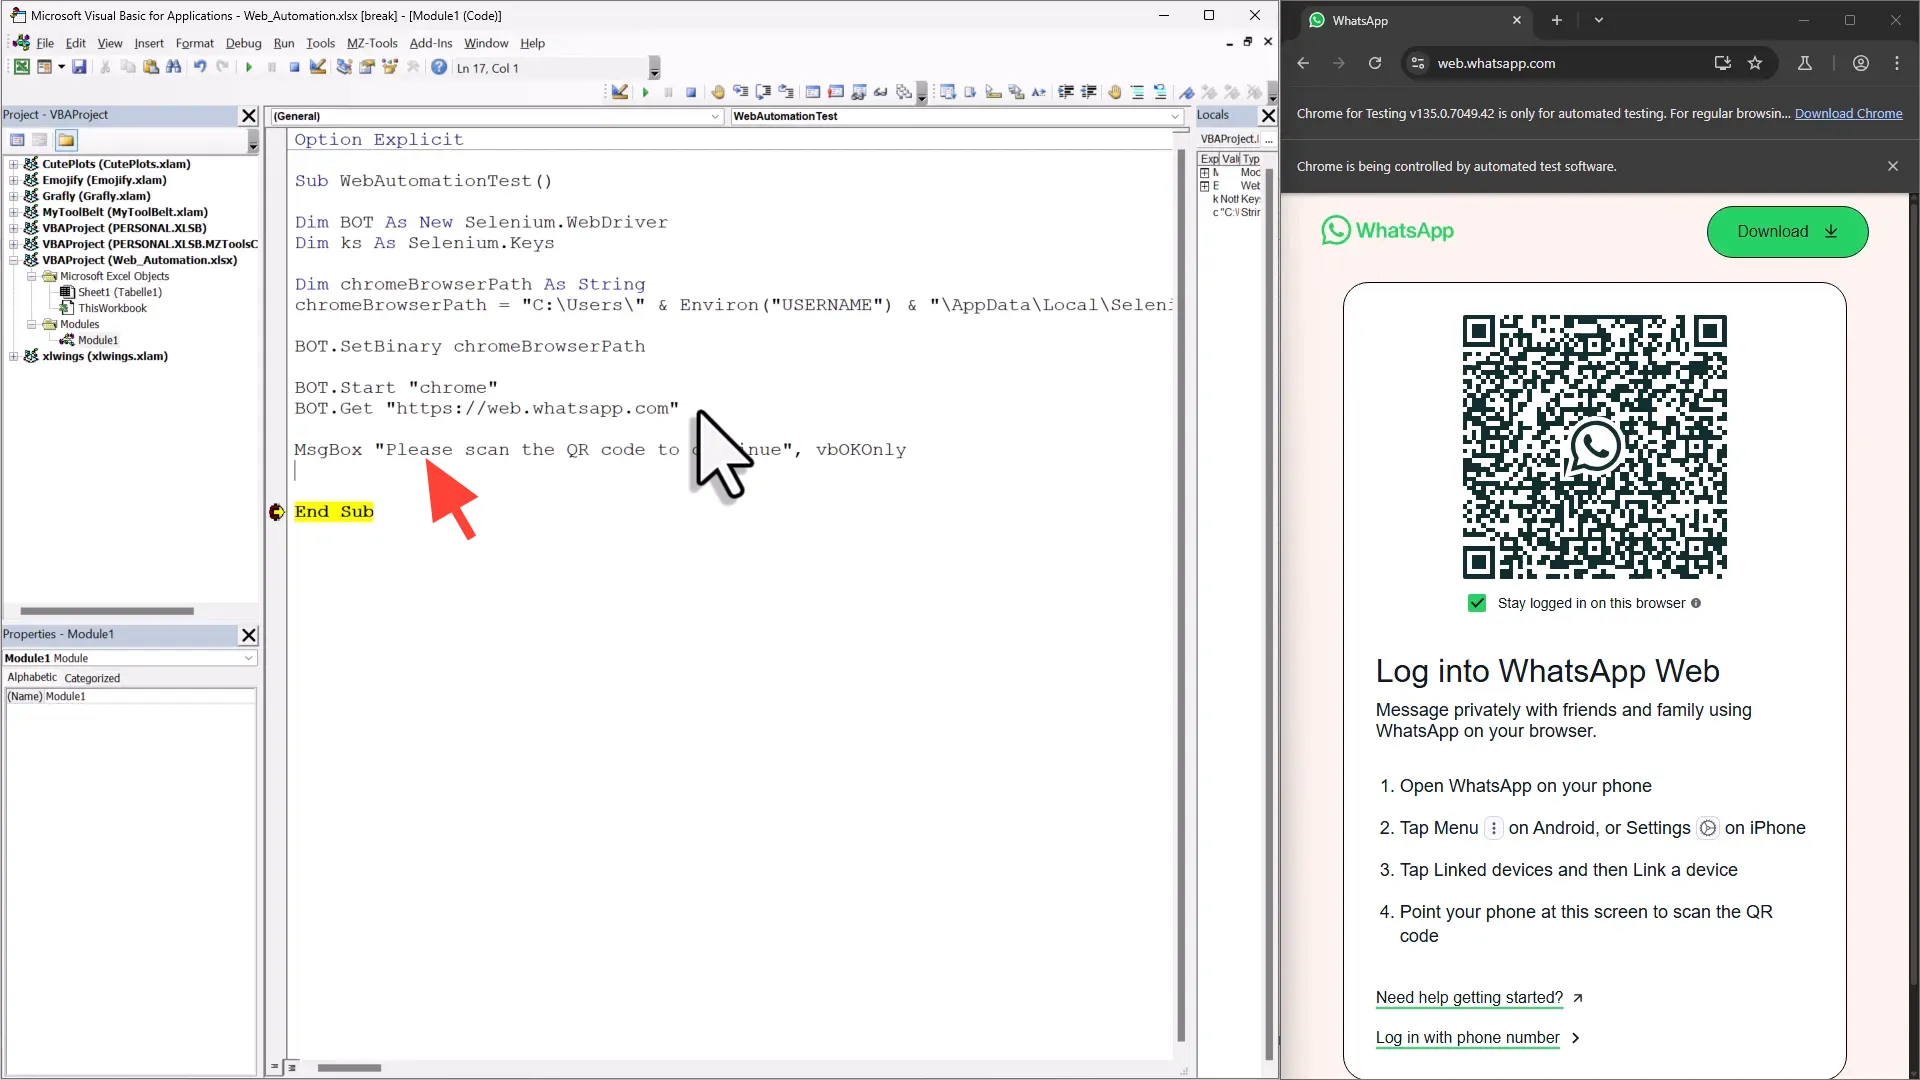Click the Log in with phone number link
The height and width of the screenshot is (1080, 1920).
[1469, 1038]
